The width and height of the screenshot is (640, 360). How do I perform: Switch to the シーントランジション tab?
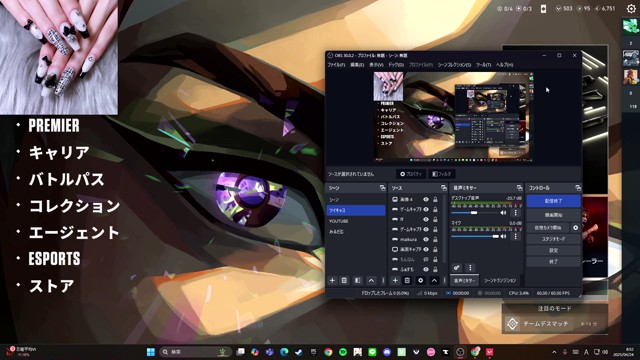click(500, 280)
